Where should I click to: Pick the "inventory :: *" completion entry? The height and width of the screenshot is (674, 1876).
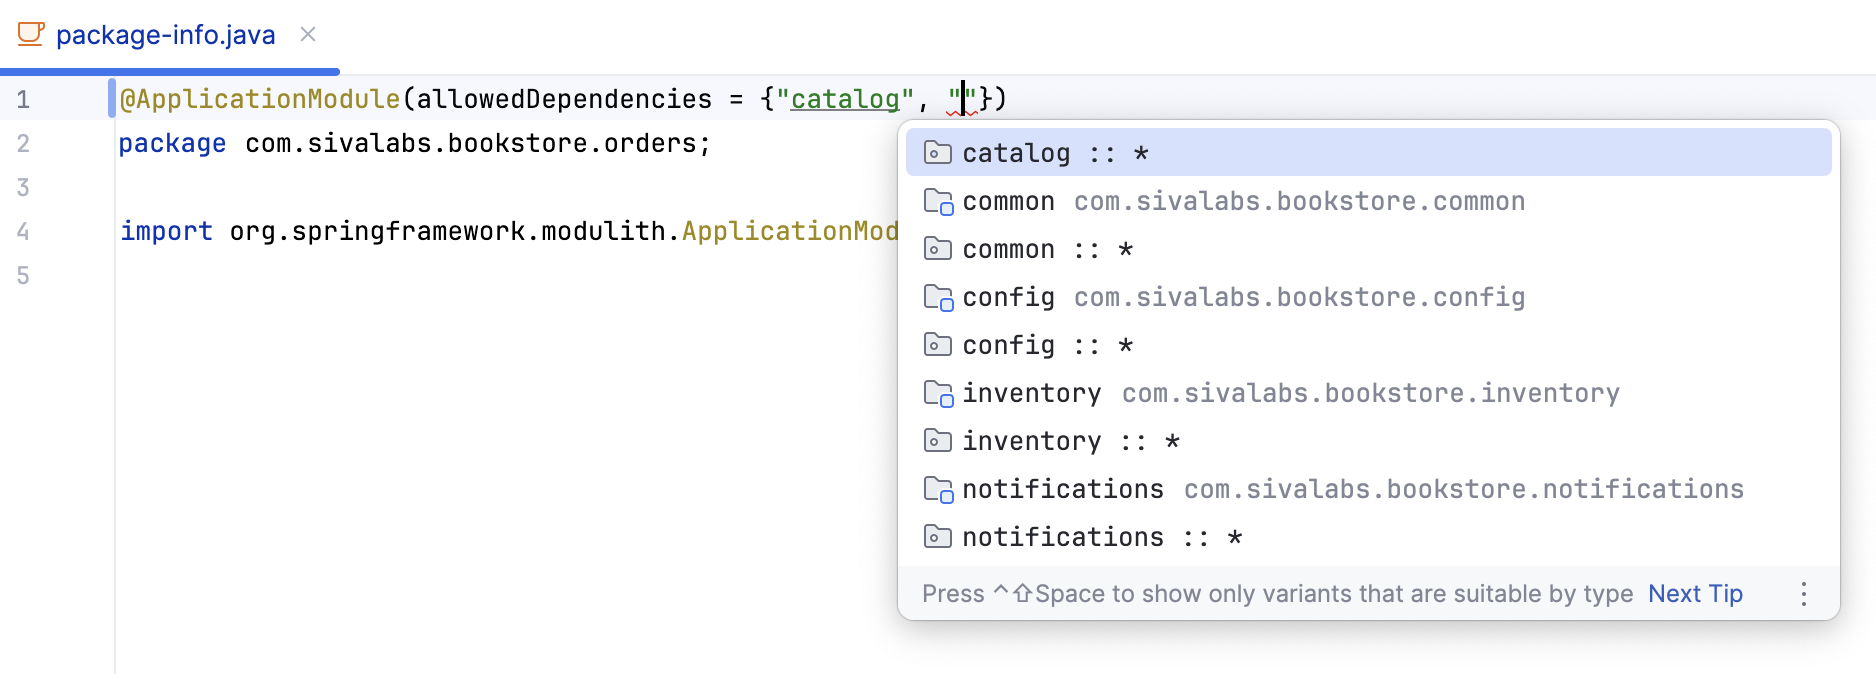(1071, 441)
